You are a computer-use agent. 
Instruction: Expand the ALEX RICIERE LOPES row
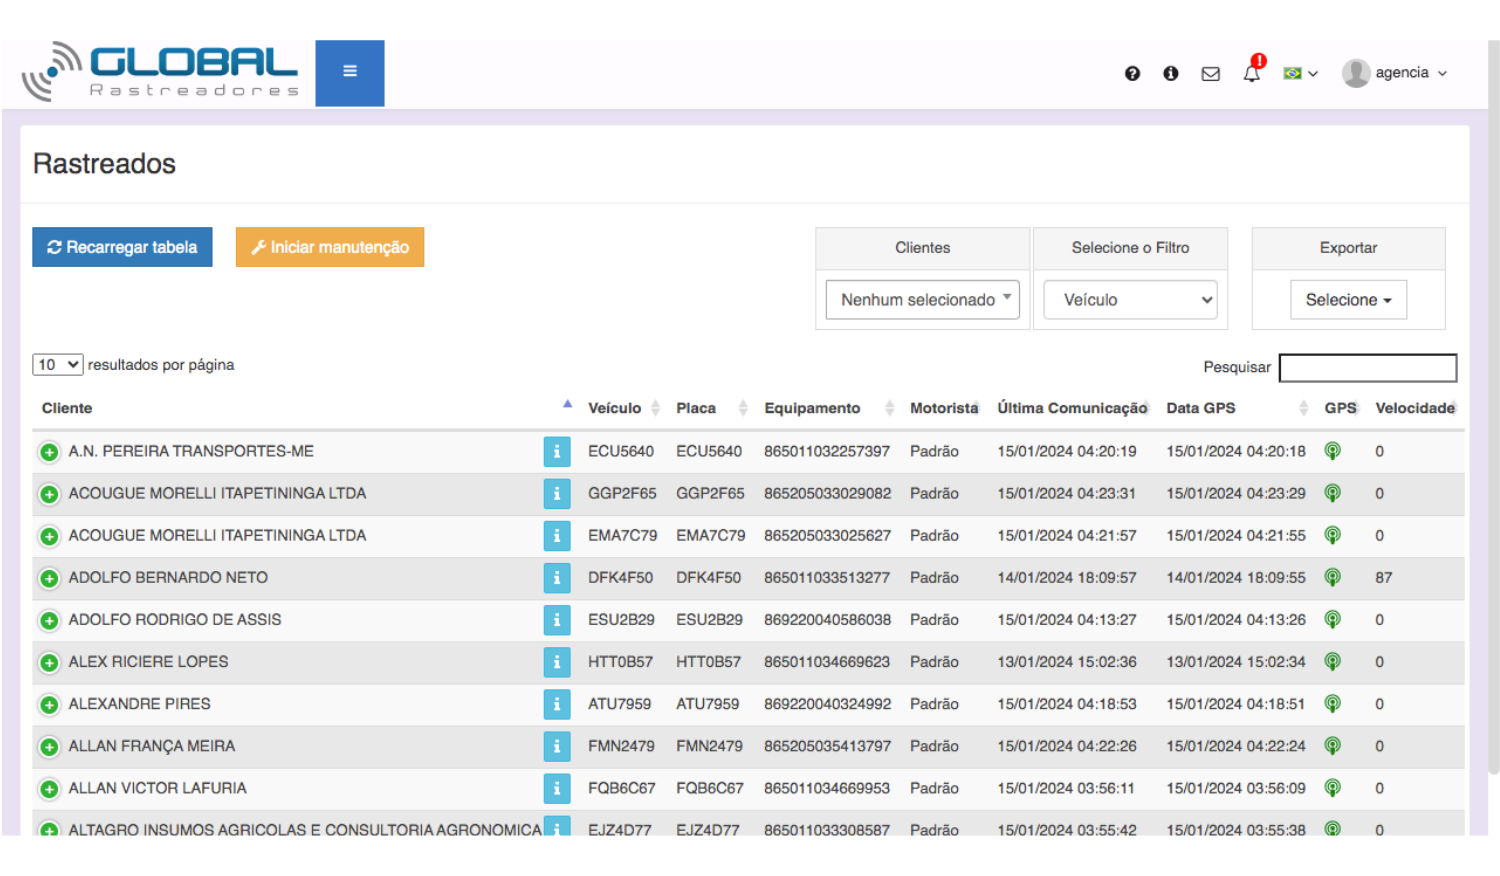tap(49, 662)
